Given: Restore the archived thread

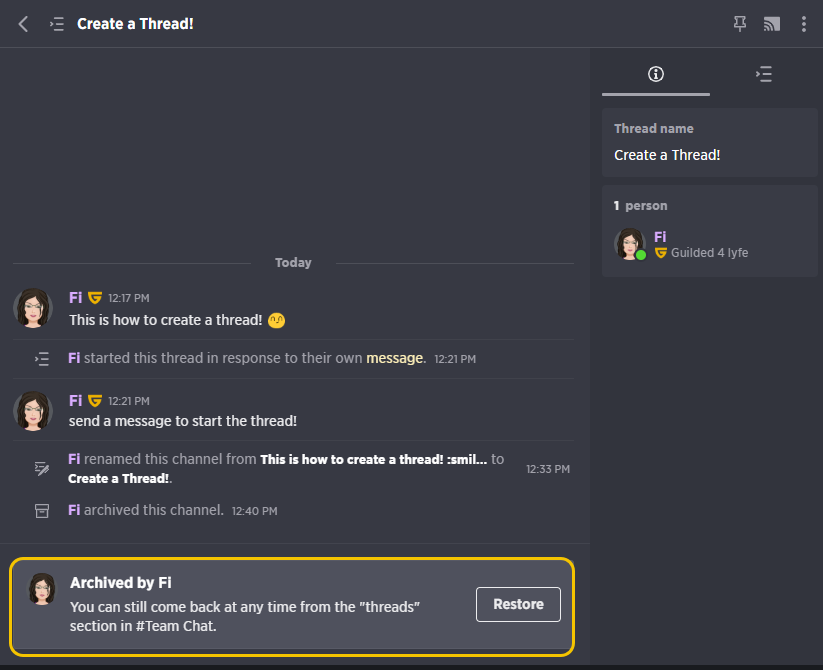Looking at the screenshot, I should (518, 604).
